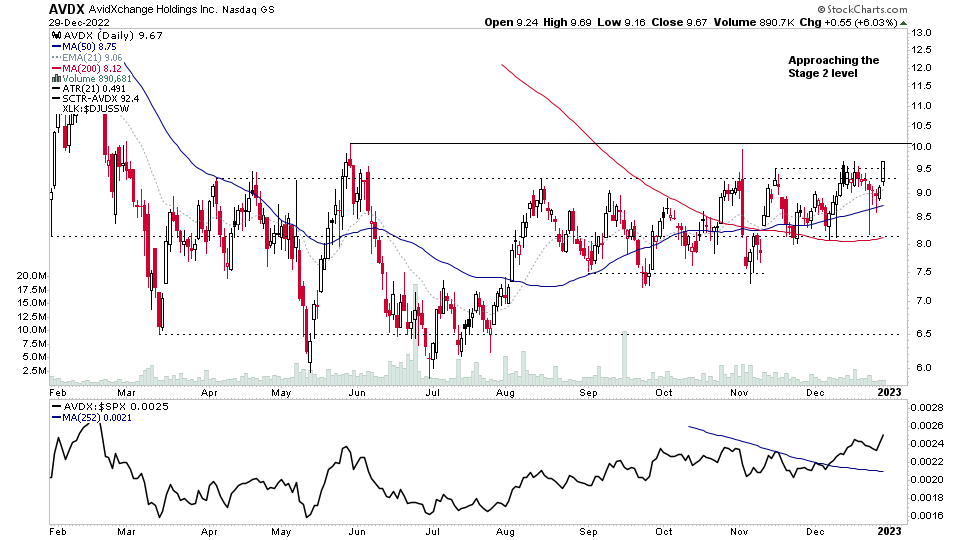This screenshot has height=540, width=960.
Task: Click the 17.5M volume axis label
Action: click(31, 290)
